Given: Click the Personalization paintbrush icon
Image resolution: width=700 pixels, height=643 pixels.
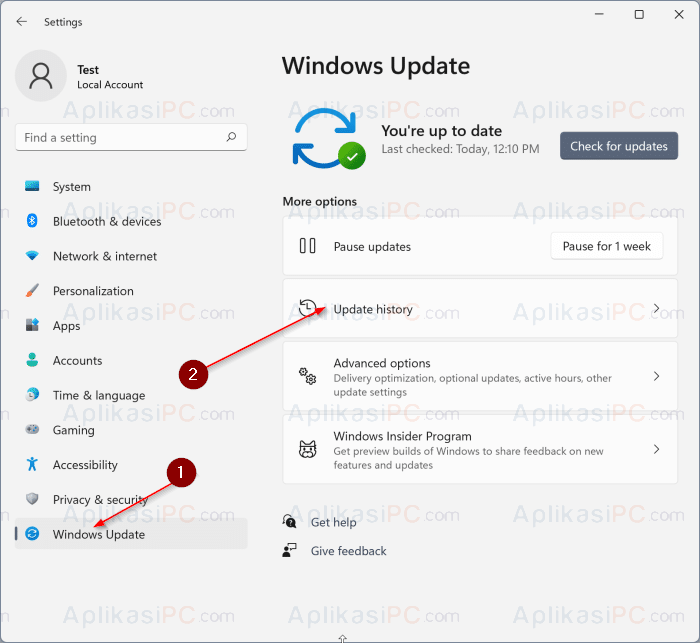Looking at the screenshot, I should (32, 290).
